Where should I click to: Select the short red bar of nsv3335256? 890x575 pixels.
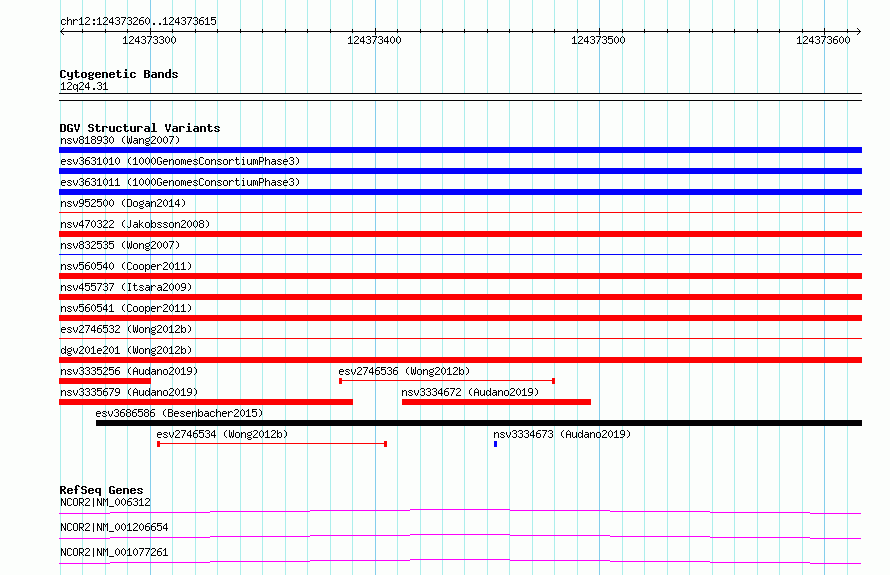tap(105, 381)
